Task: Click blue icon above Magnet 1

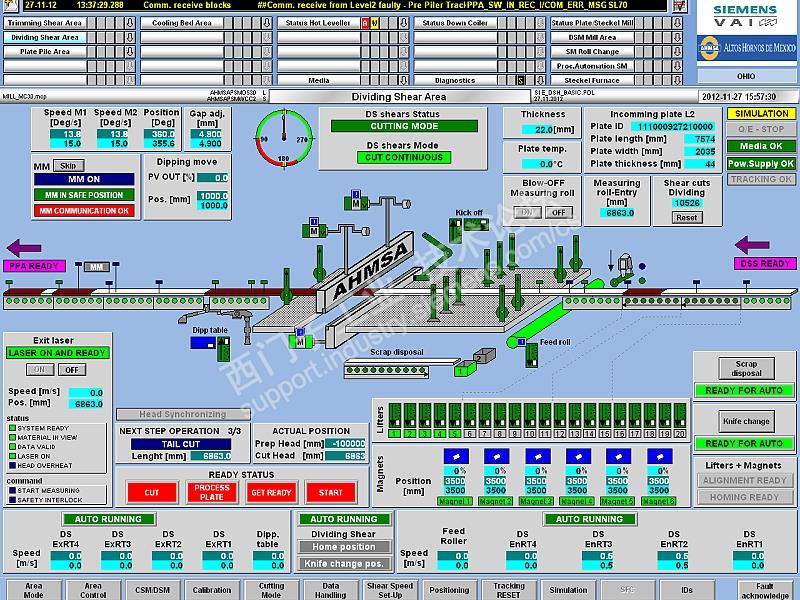Action: click(456, 456)
